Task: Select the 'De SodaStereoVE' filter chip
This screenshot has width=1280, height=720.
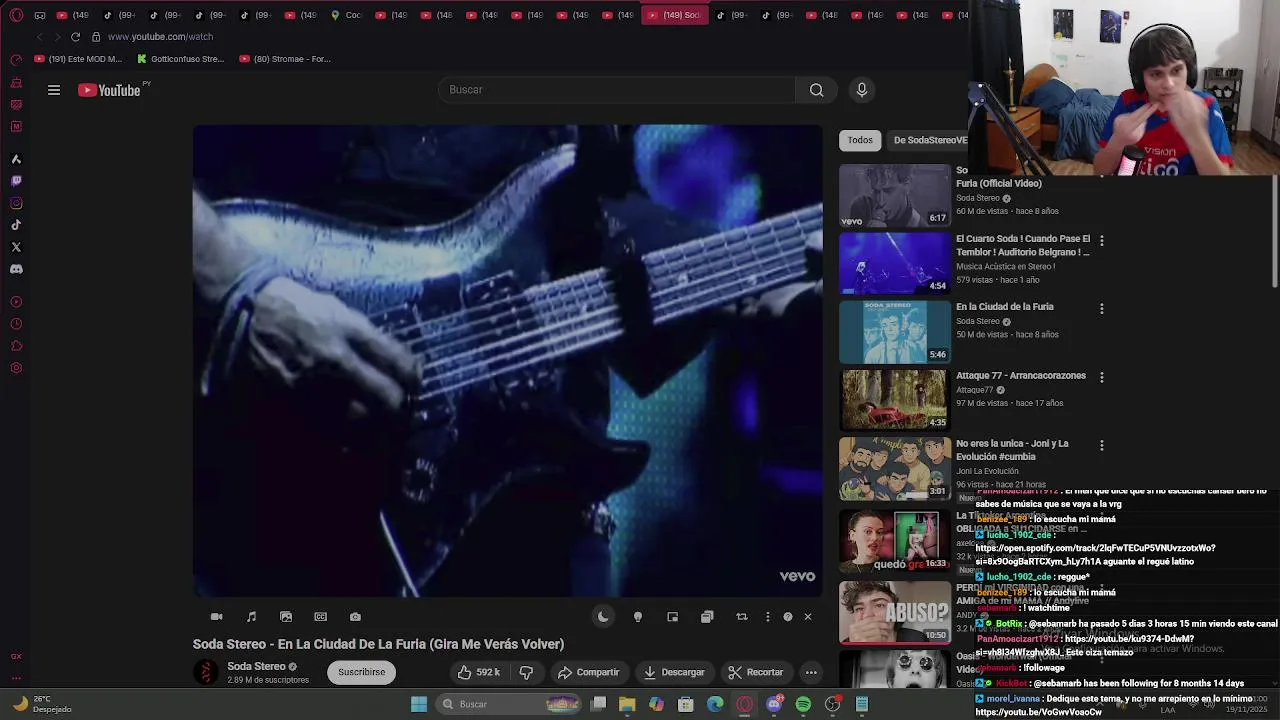Action: click(929, 140)
